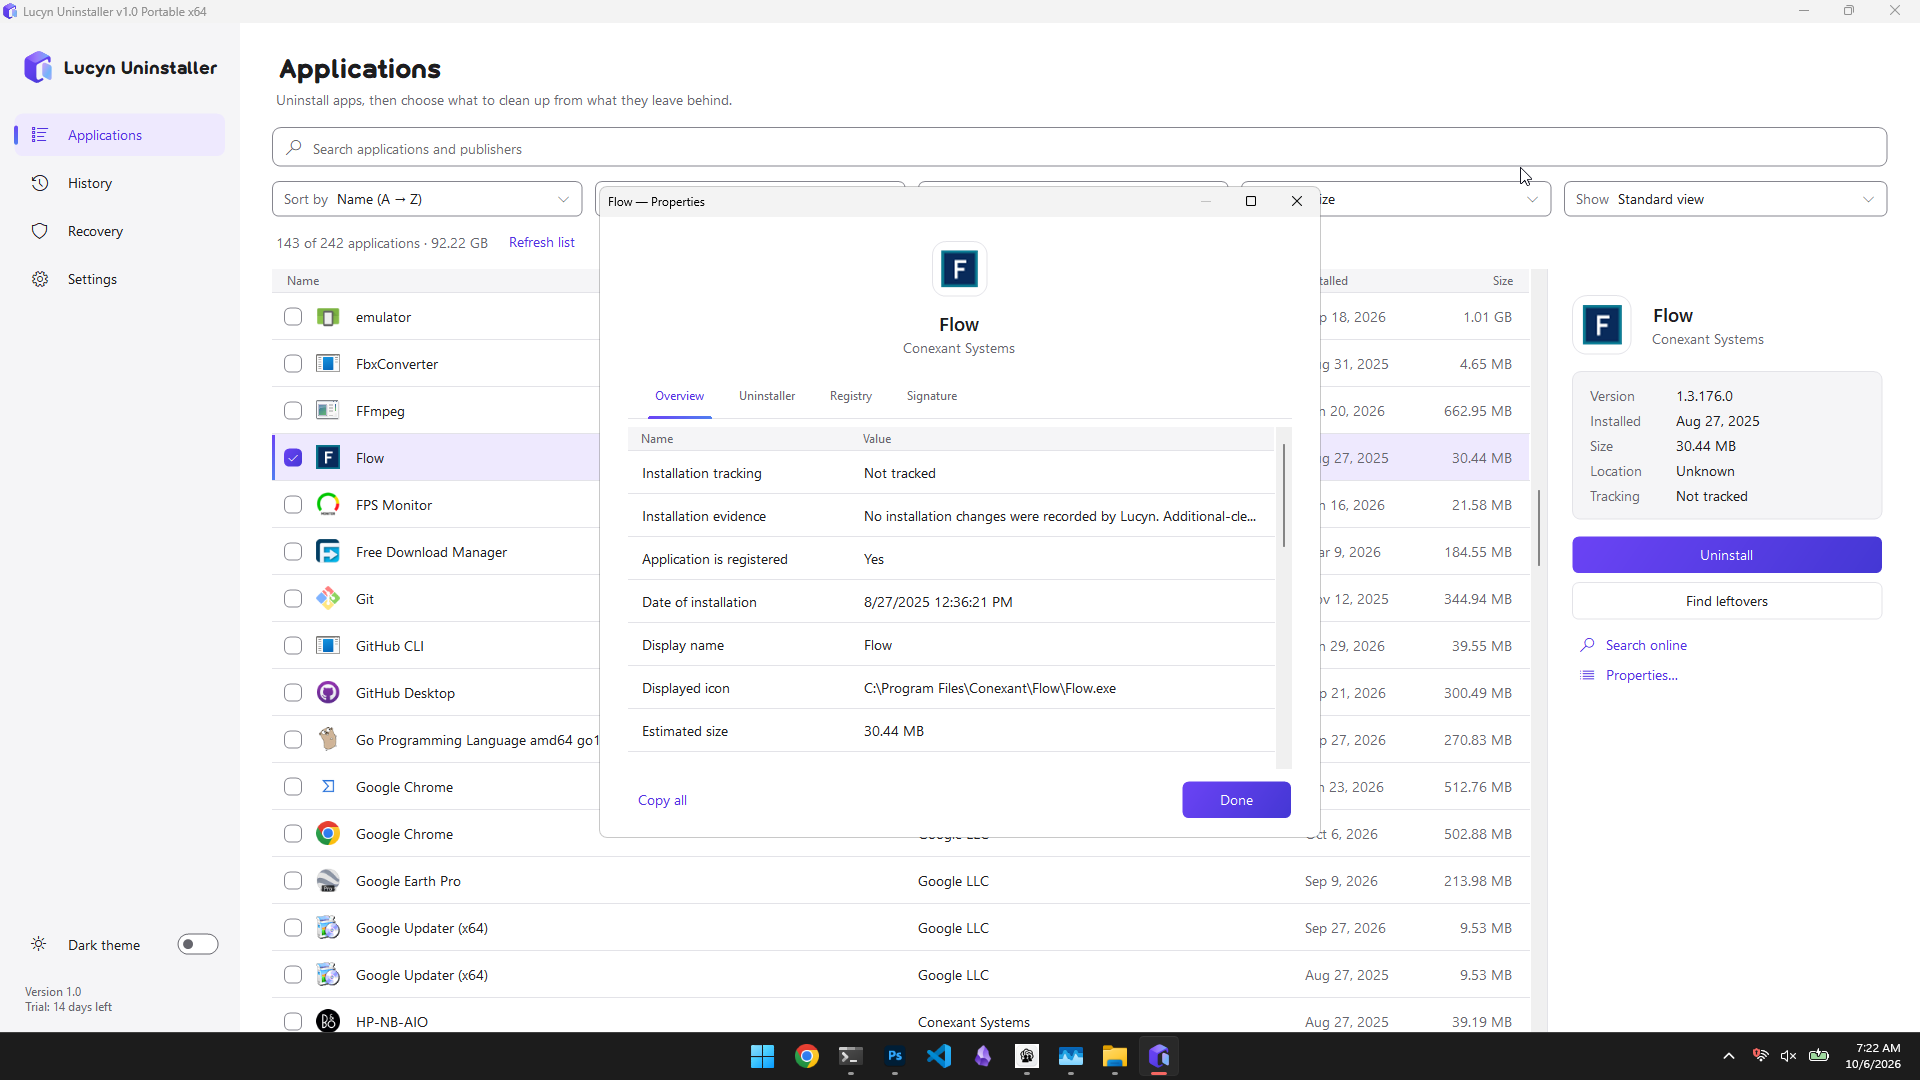This screenshot has width=1920, height=1080.
Task: Open the Sort by dropdown
Action: (x=427, y=199)
